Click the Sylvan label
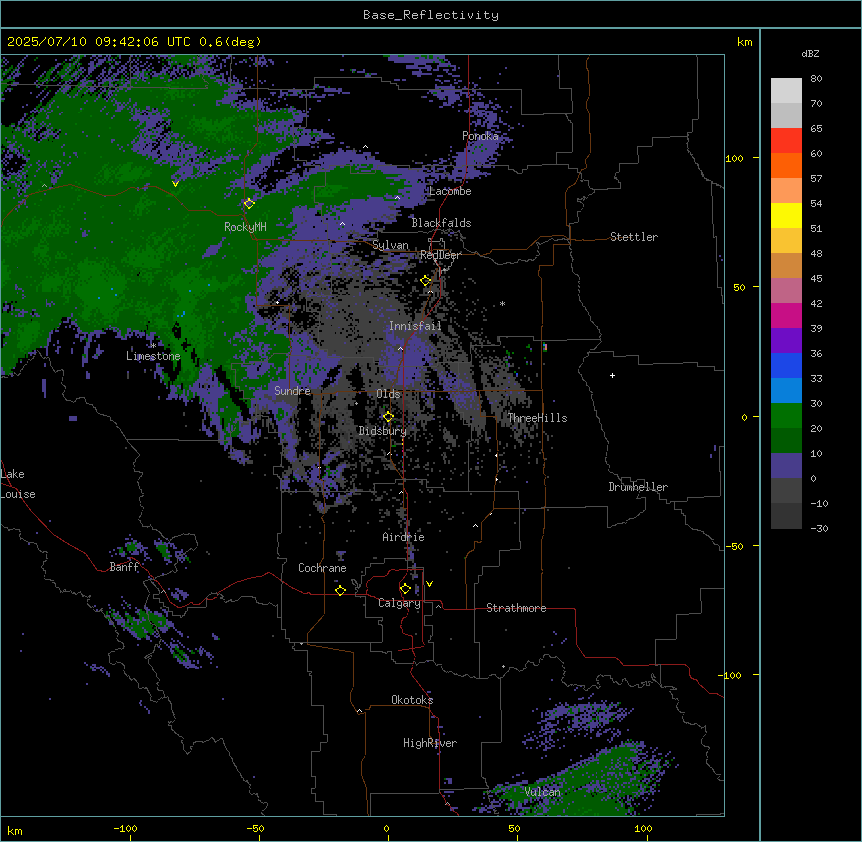862x842 pixels. (x=390, y=245)
